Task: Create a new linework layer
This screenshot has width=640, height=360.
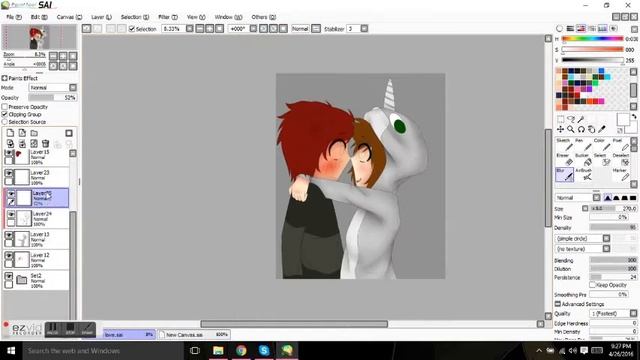Action: point(22,133)
